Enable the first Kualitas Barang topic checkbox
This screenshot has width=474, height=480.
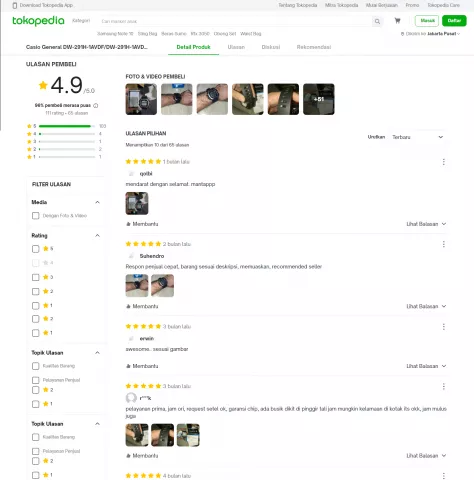[36, 366]
